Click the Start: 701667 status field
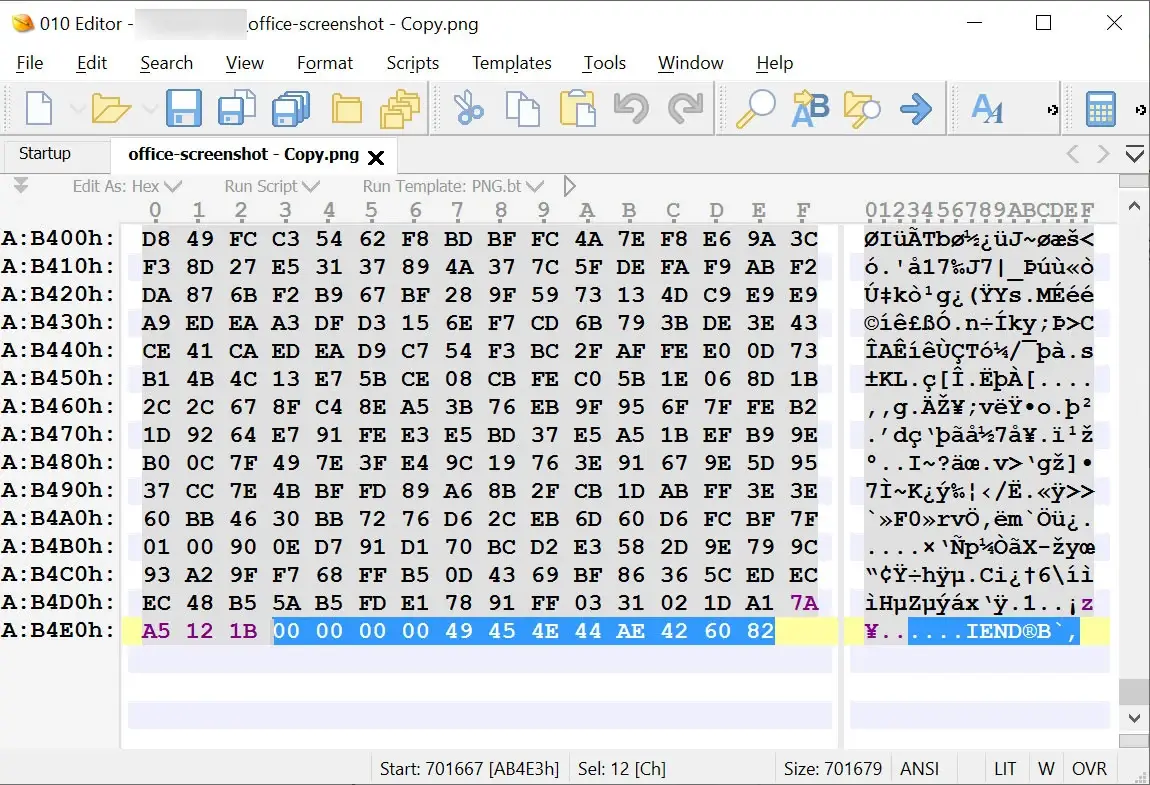 click(x=469, y=768)
